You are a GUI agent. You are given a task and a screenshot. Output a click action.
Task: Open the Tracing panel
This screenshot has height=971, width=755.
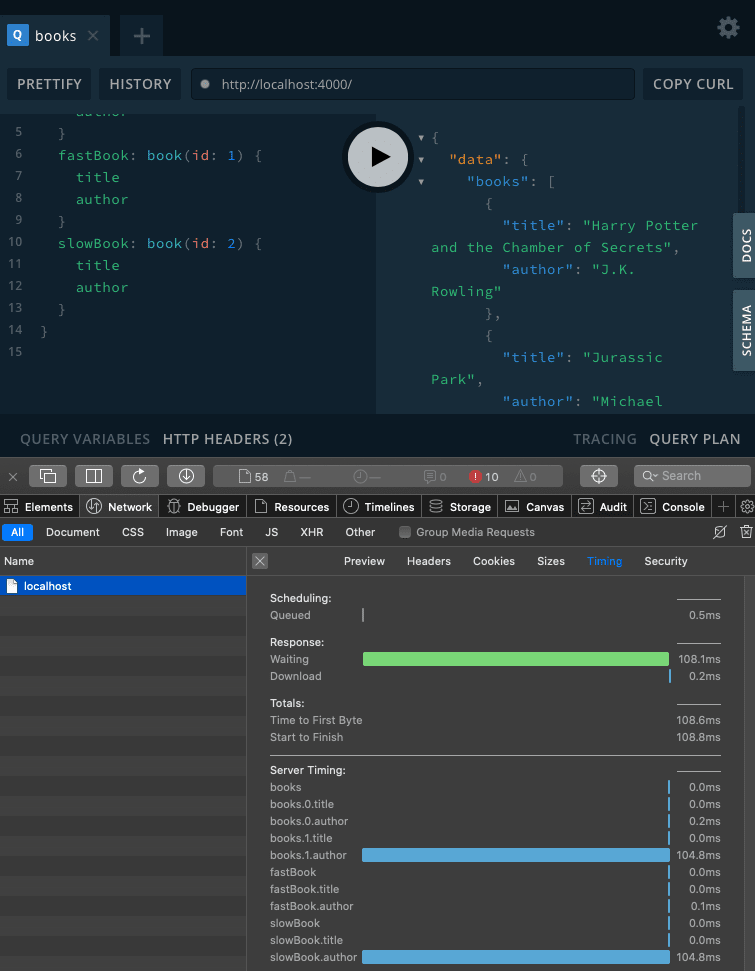pyautogui.click(x=604, y=439)
